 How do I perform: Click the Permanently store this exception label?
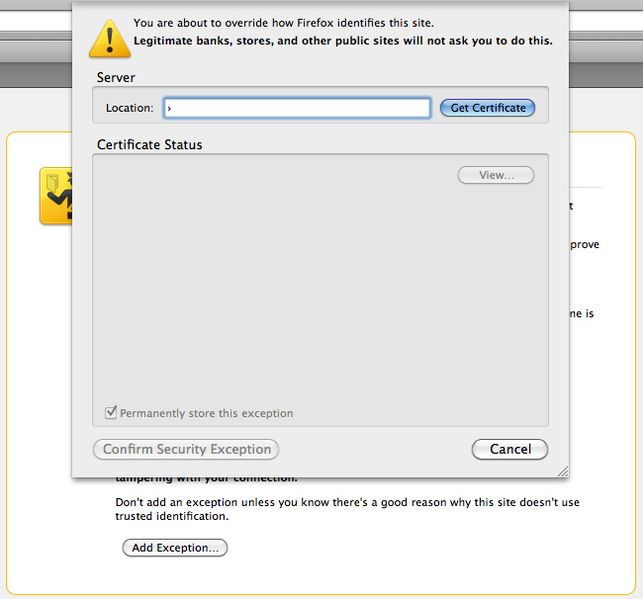206,413
